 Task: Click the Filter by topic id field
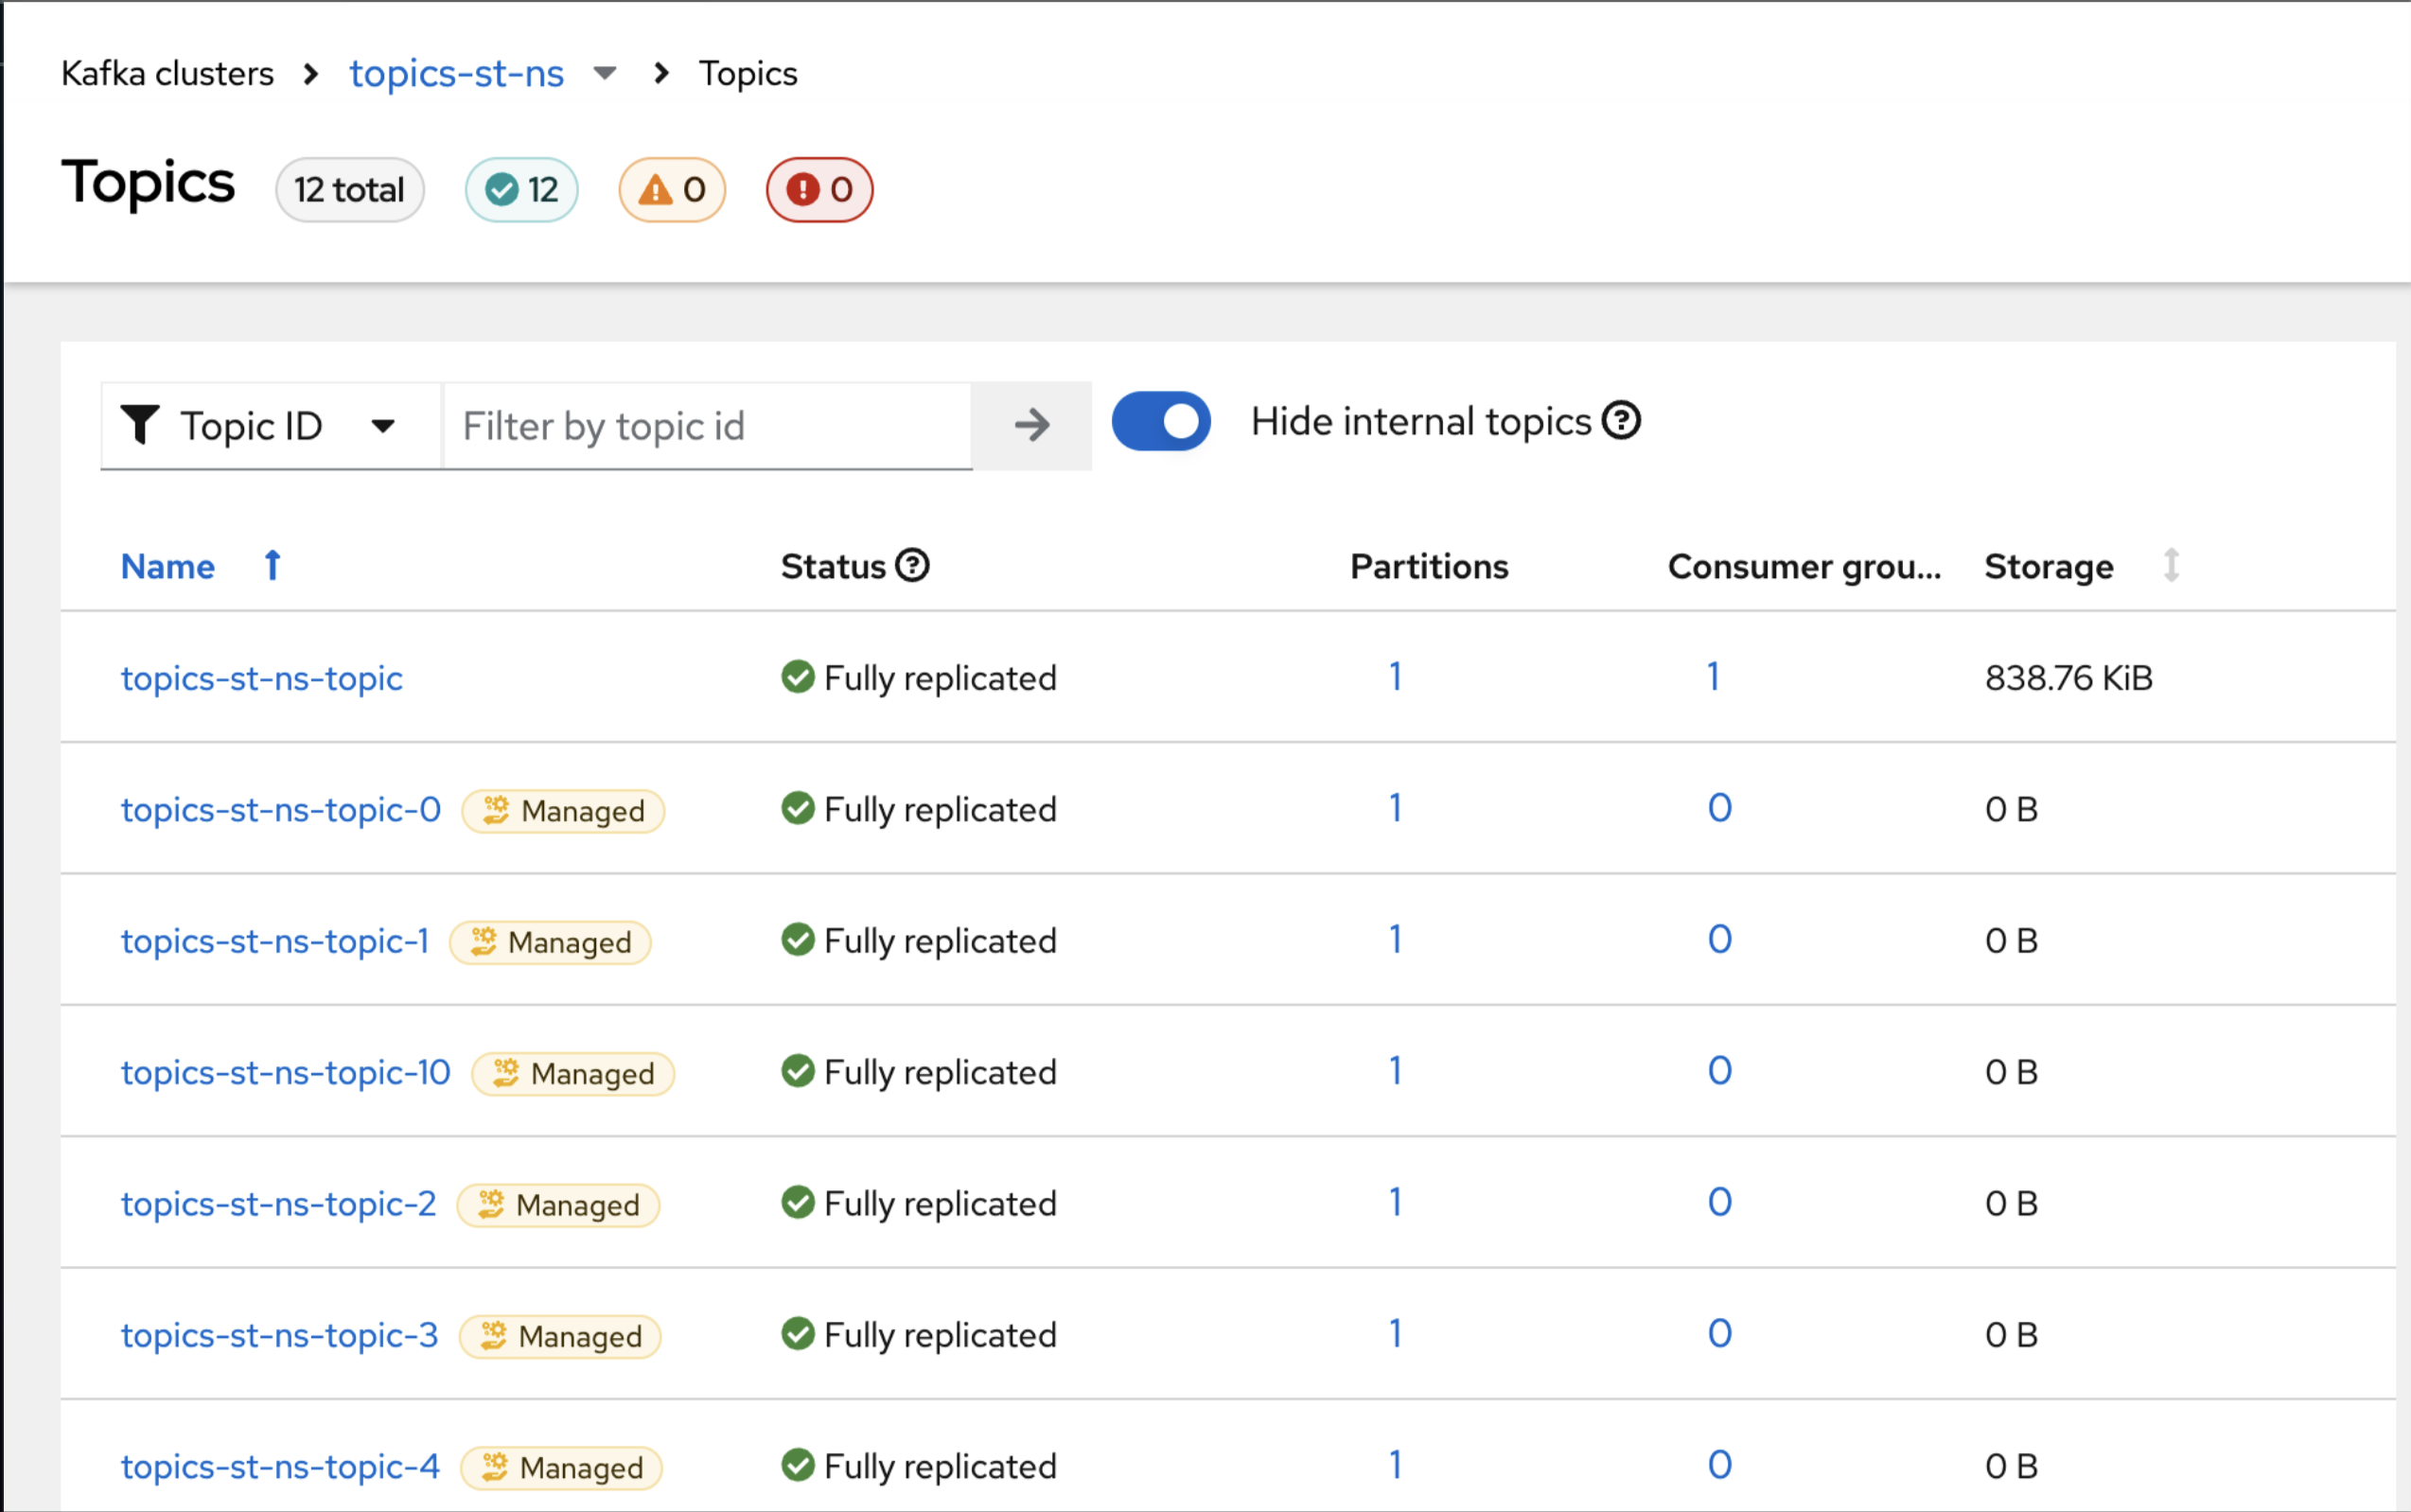pyautogui.click(x=706, y=426)
